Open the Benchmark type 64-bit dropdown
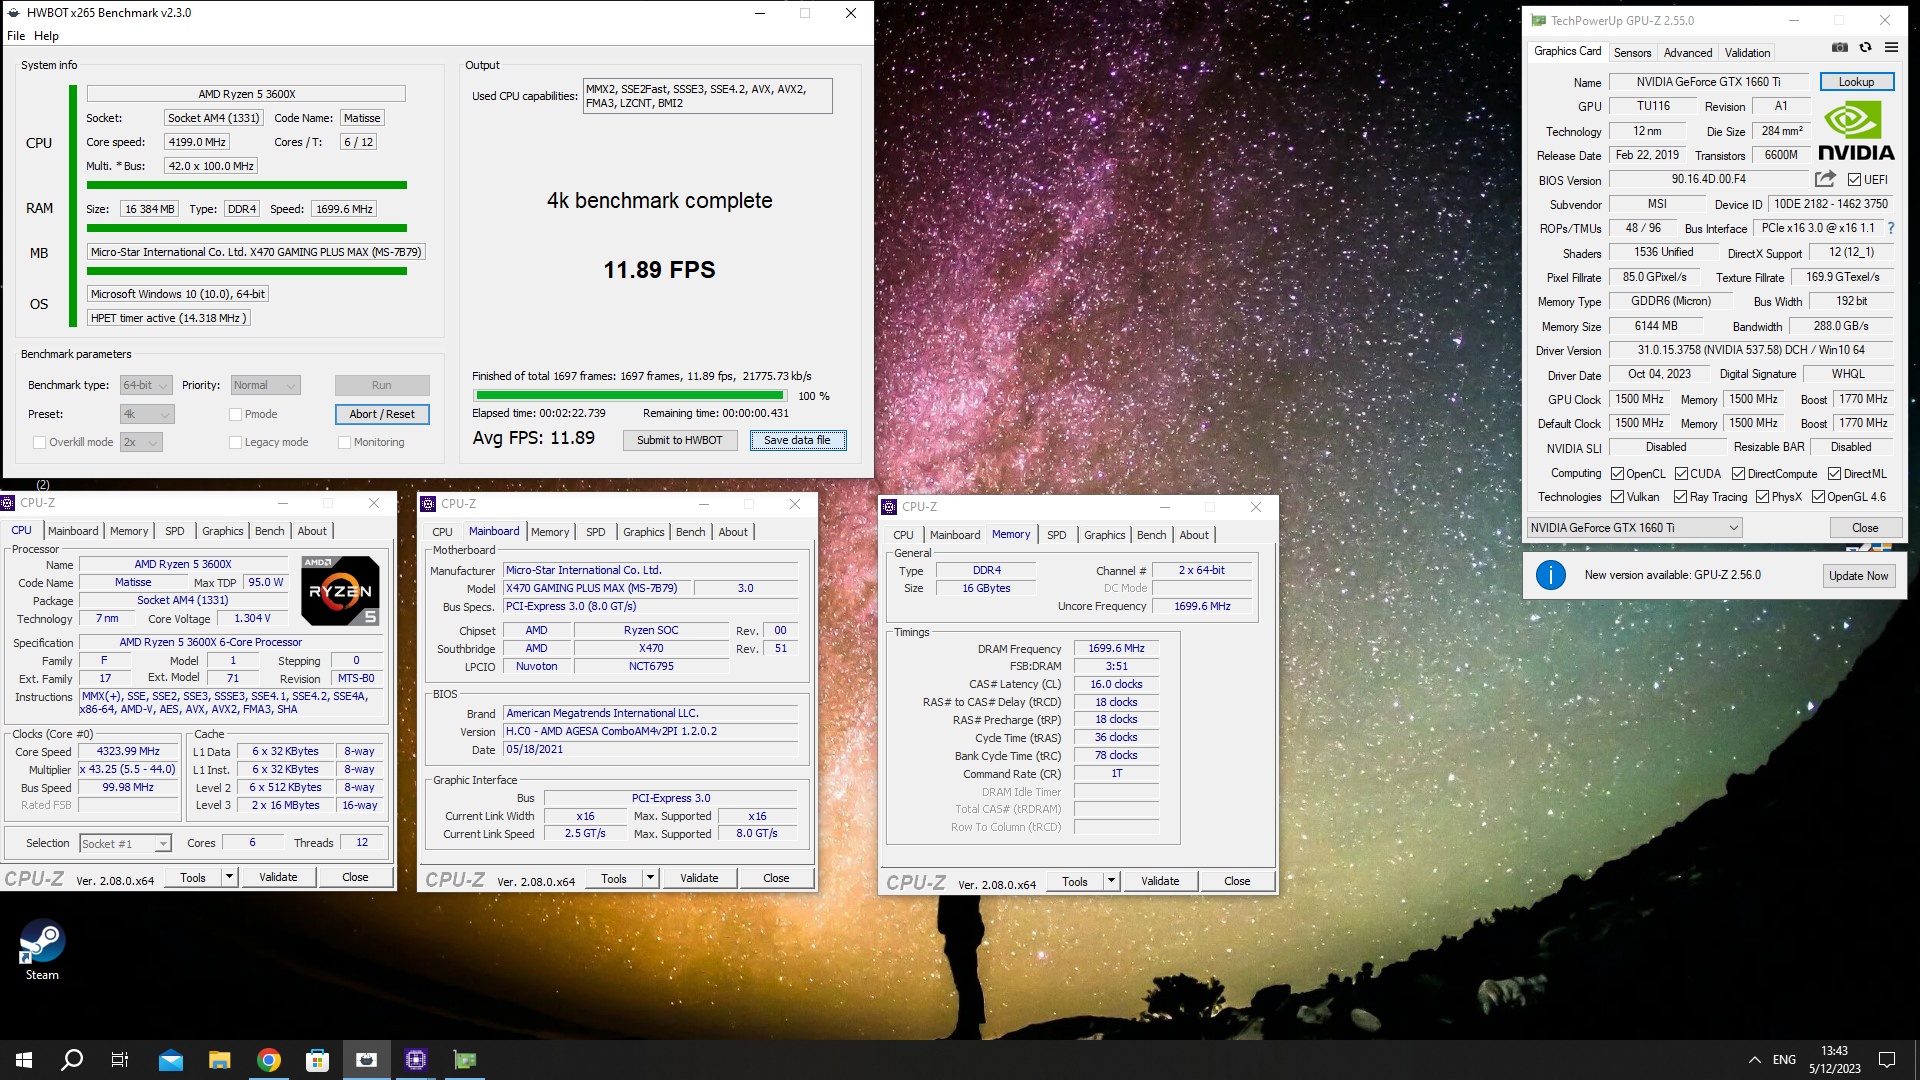This screenshot has width=1920, height=1080. point(146,385)
